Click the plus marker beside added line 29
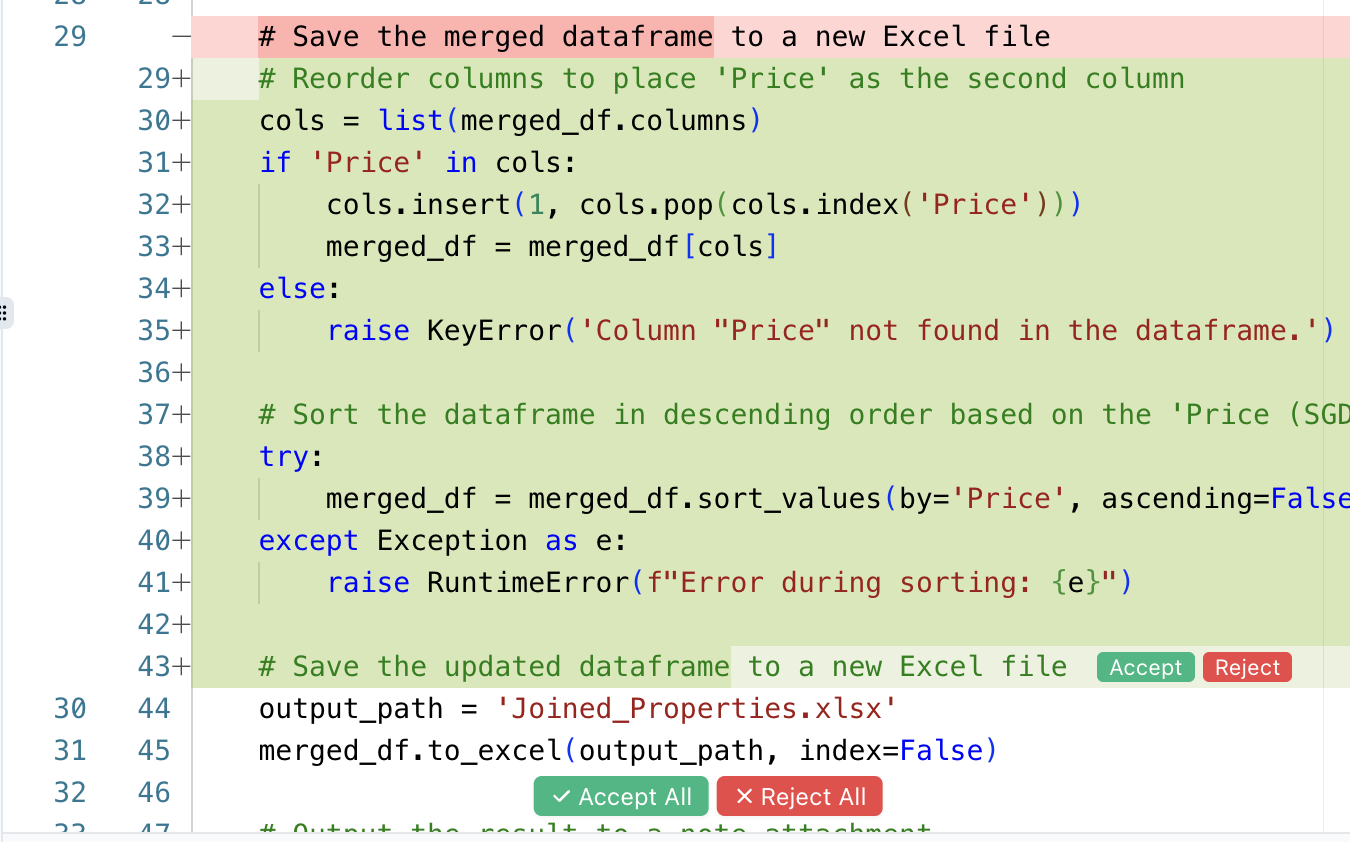Viewport: 1350px width, 842px height. point(182,79)
